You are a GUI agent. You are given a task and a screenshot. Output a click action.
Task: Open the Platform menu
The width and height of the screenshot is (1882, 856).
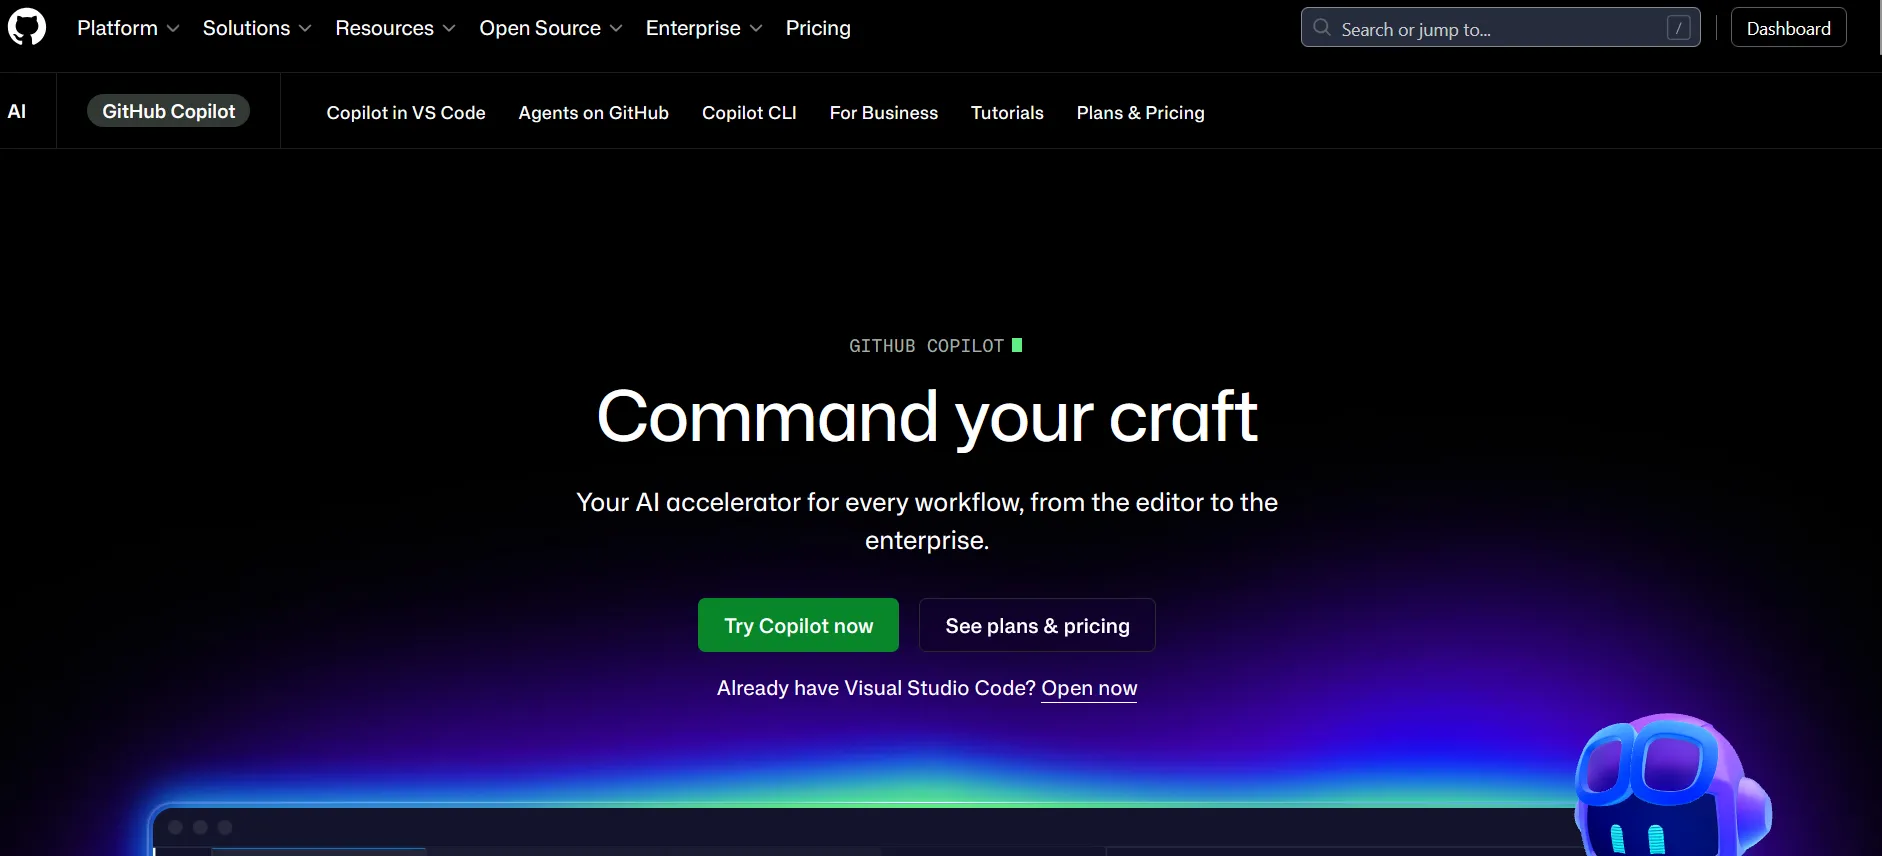pyautogui.click(x=128, y=28)
